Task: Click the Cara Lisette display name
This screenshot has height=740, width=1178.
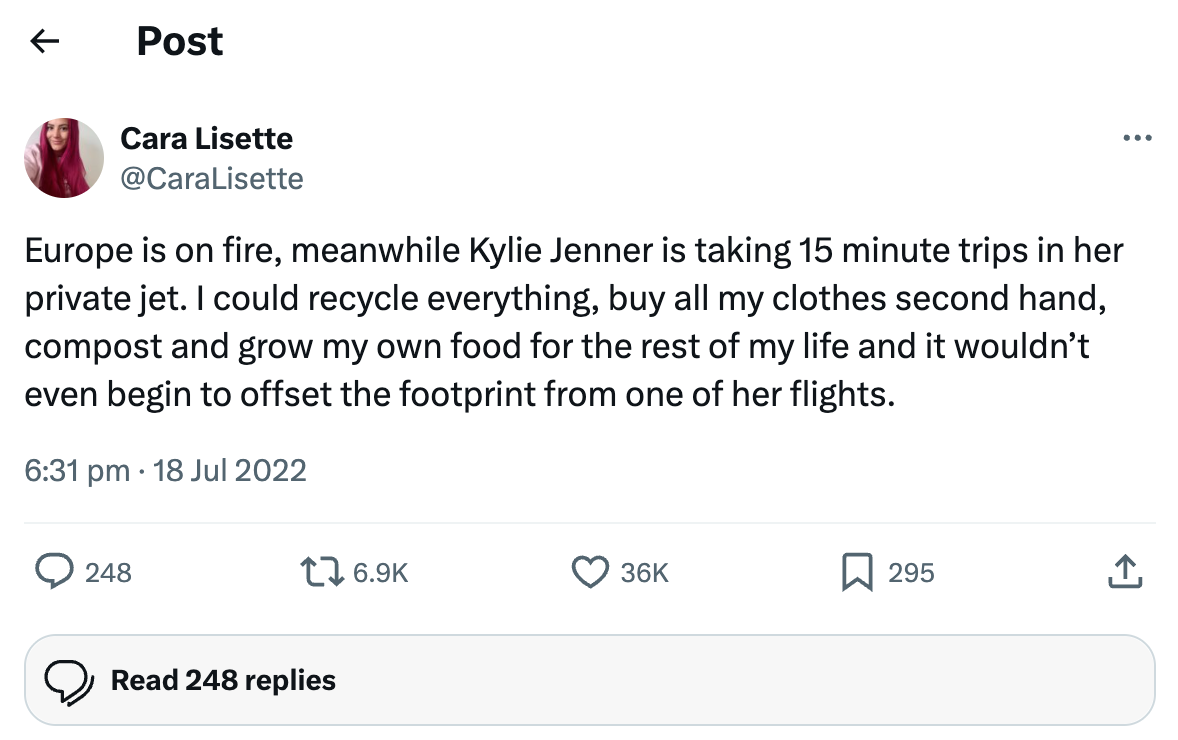Action: [206, 138]
